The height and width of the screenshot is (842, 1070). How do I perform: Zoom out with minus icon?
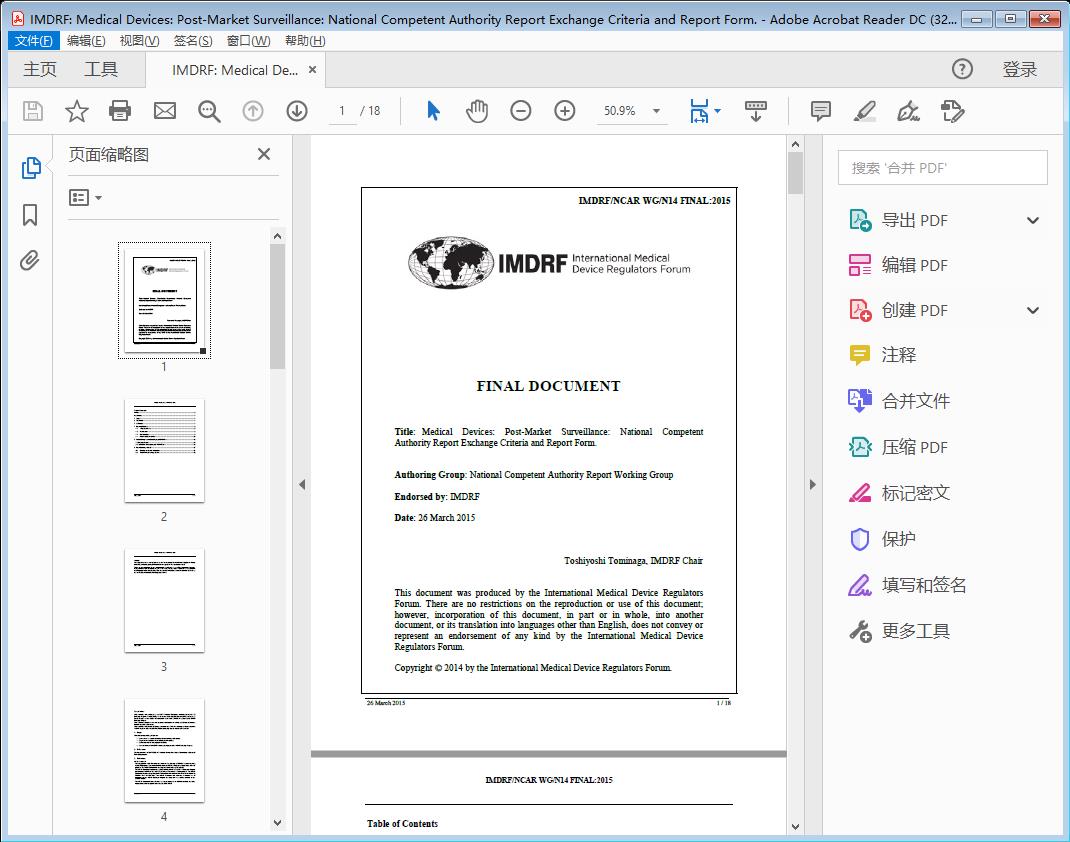click(x=521, y=111)
